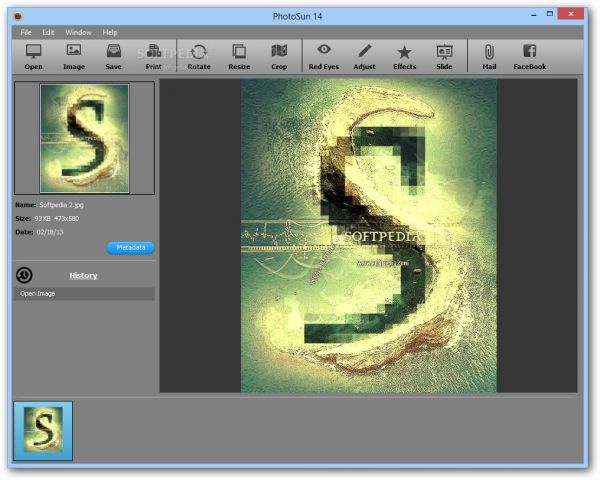
Task: Maximize the PhotoSun window
Action: point(550,14)
